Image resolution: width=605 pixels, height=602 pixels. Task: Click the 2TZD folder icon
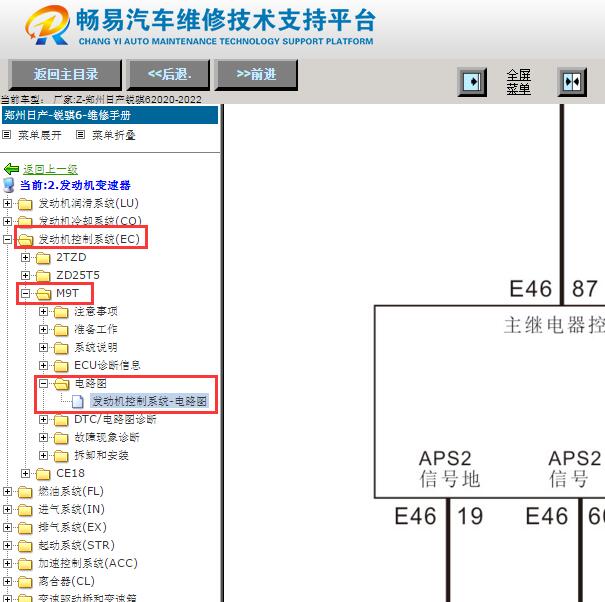[x=43, y=258]
